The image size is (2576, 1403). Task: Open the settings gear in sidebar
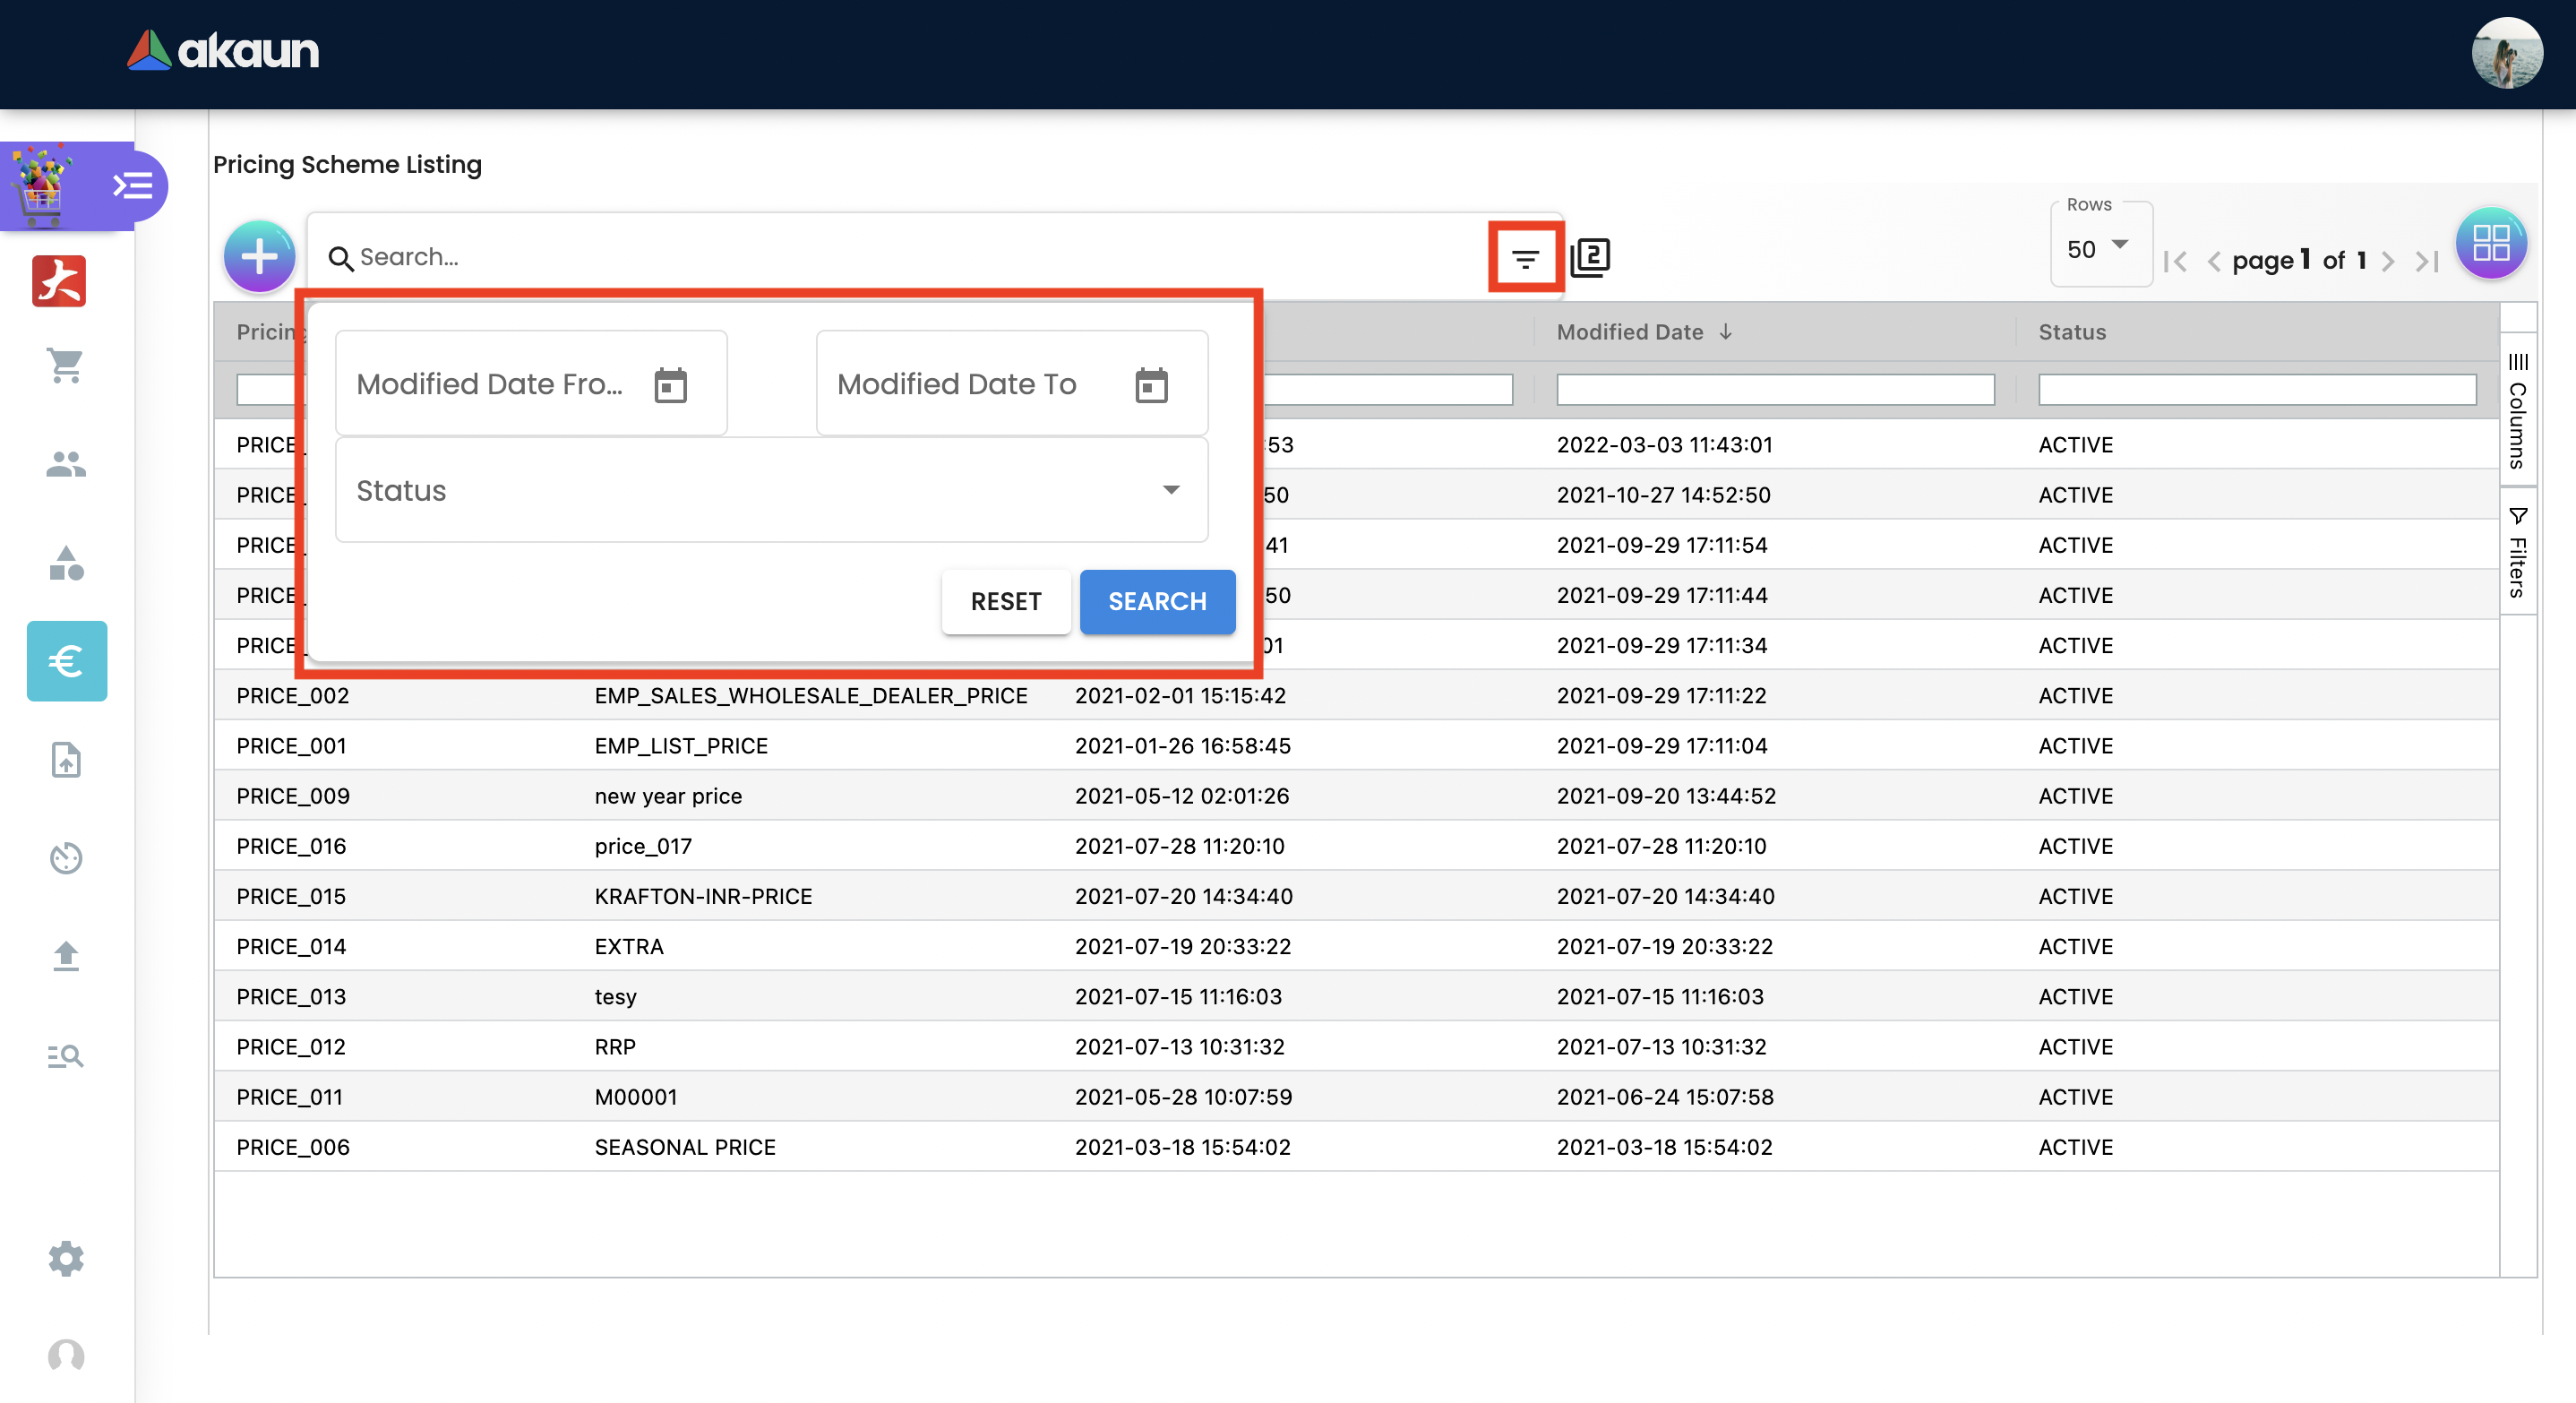[66, 1258]
